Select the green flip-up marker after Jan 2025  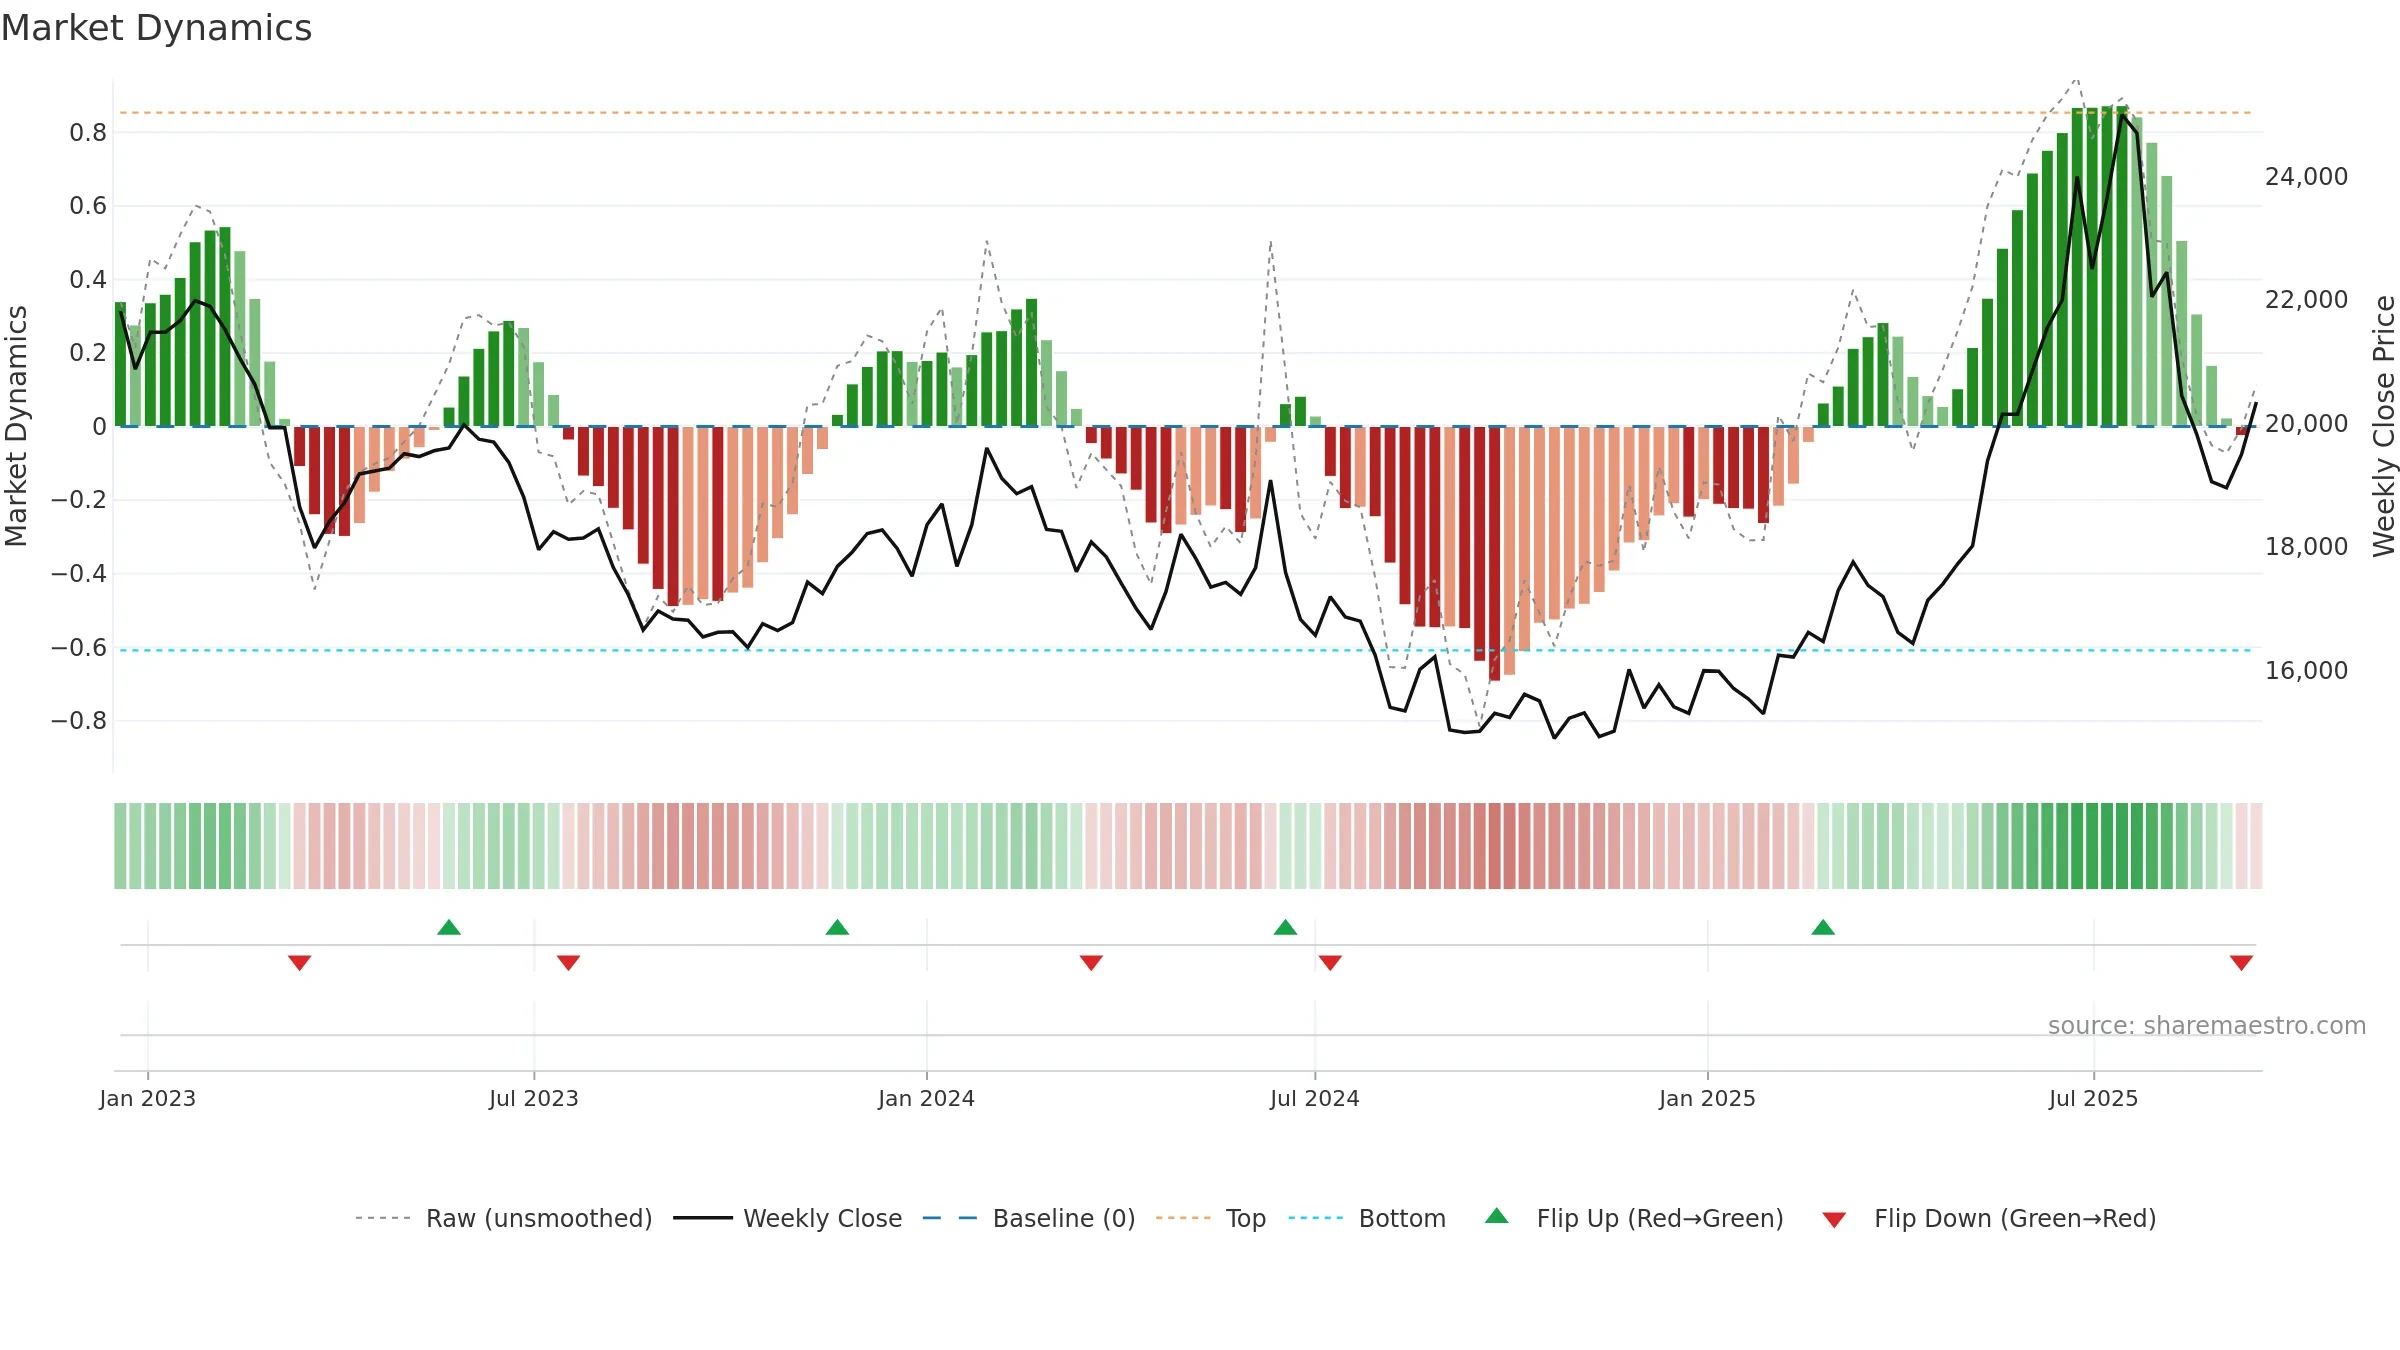click(x=1823, y=927)
